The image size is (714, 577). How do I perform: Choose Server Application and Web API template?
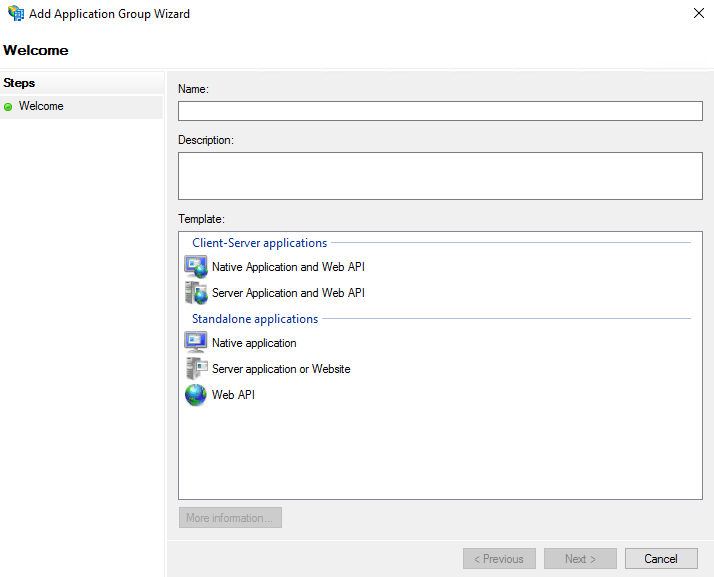[x=288, y=293]
